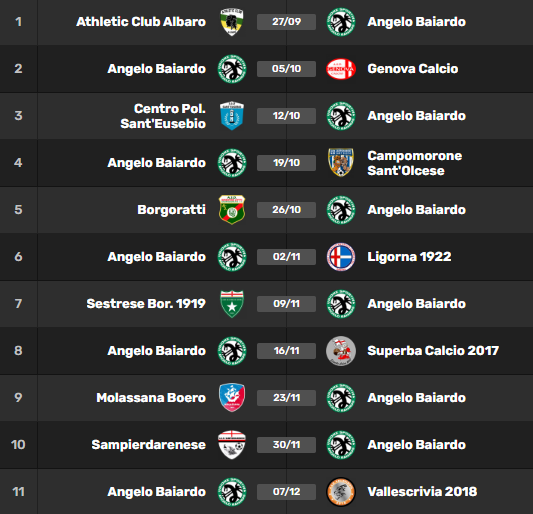Viewport: 533px width, 514px height.
Task: Select the Molassana Boero crest
Action: [x=232, y=398]
